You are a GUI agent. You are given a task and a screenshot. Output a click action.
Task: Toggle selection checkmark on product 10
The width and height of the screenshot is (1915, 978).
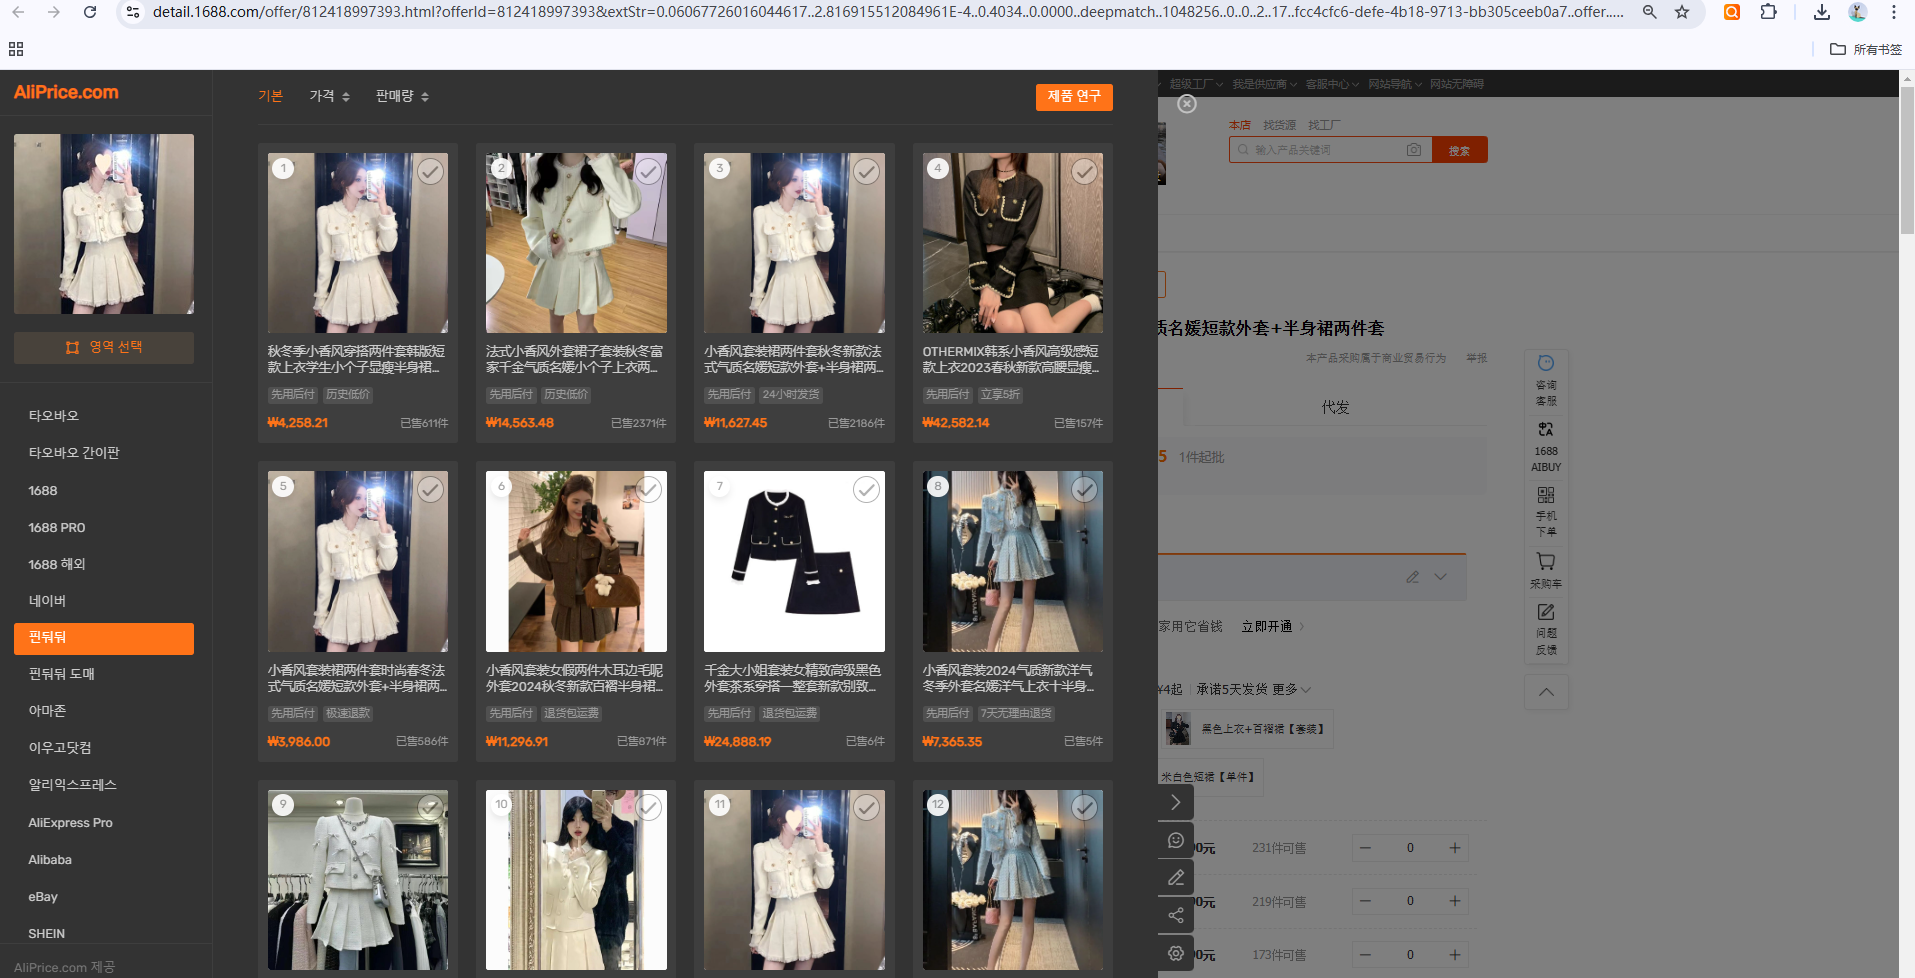click(x=648, y=807)
